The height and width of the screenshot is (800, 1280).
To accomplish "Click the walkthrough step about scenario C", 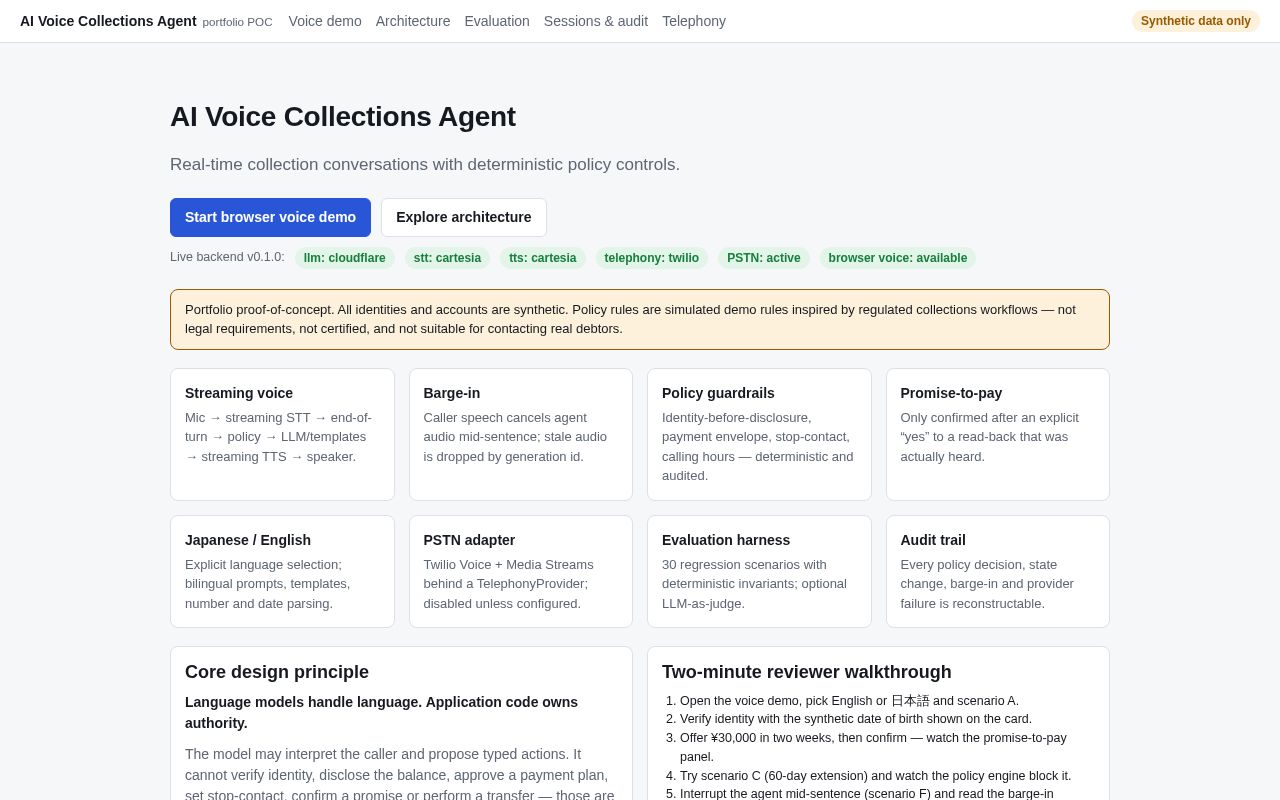I will pyautogui.click(x=875, y=776).
